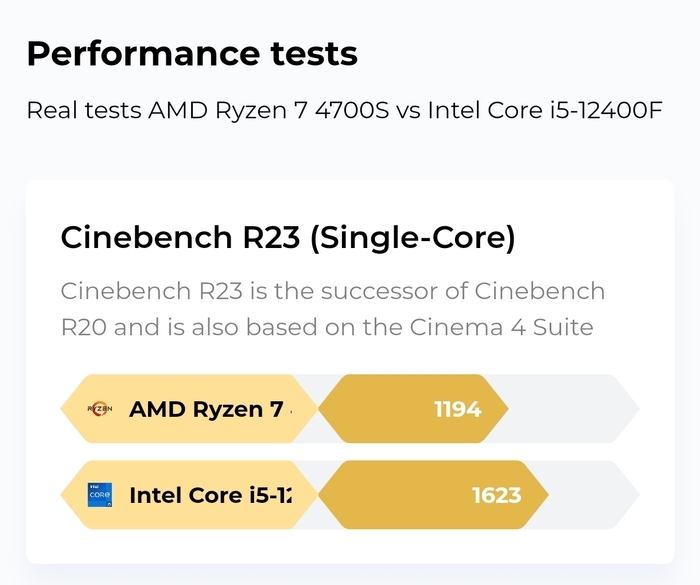Click the AMD Ryzen logo icon

tap(100, 409)
